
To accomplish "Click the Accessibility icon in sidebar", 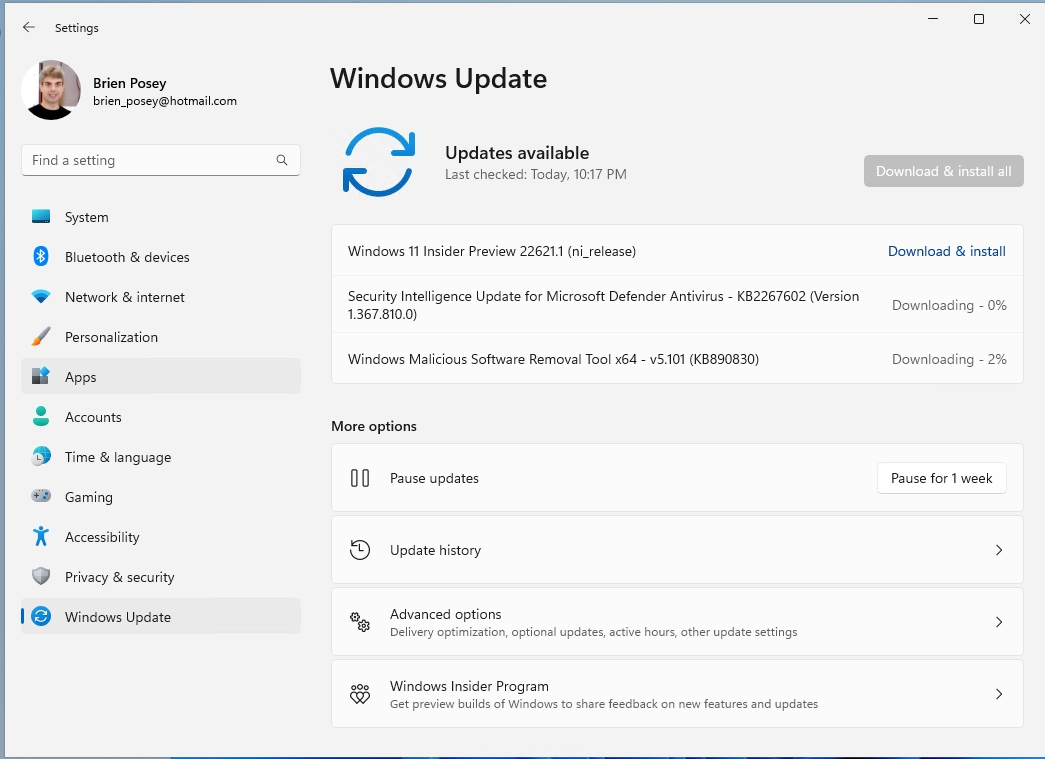I will 41,537.
